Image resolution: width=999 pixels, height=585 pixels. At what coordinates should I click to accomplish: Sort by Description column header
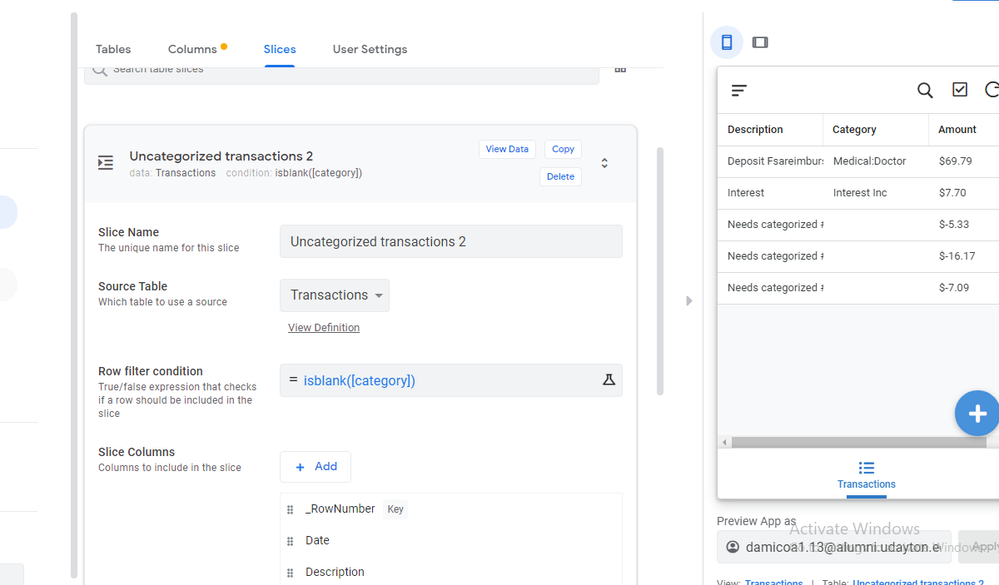755,129
